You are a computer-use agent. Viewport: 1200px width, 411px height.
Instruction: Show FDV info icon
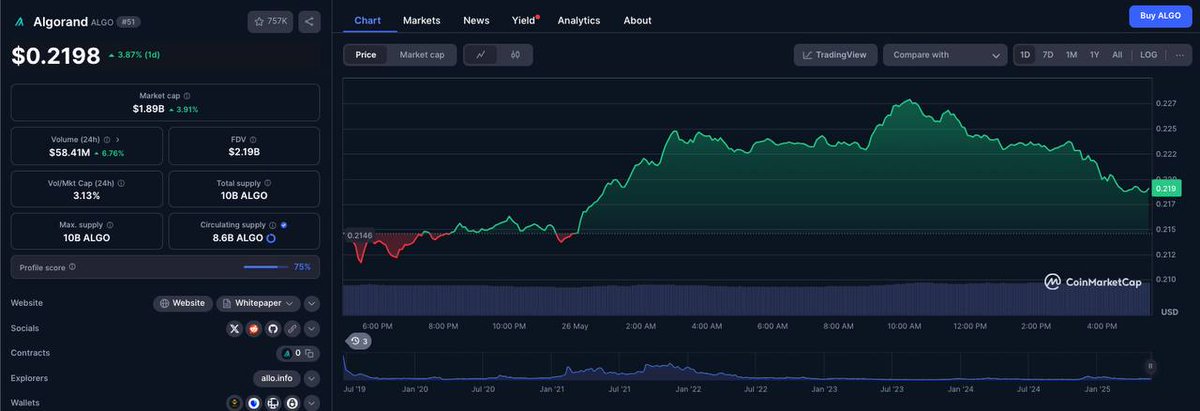253,140
